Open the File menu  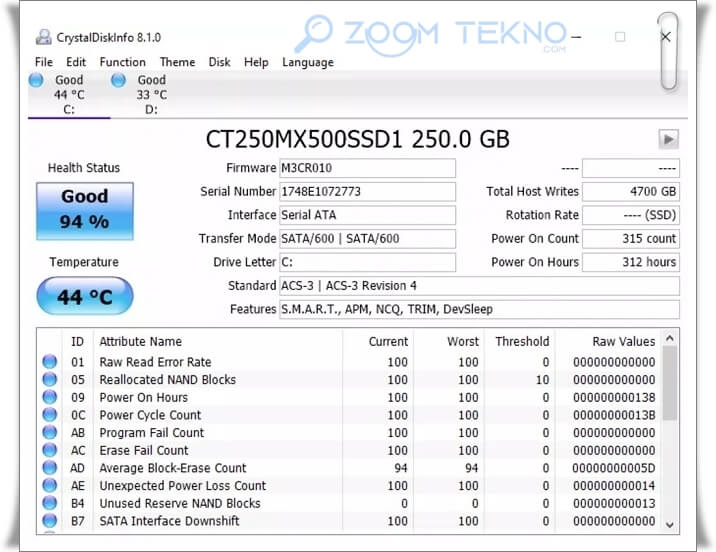44,62
